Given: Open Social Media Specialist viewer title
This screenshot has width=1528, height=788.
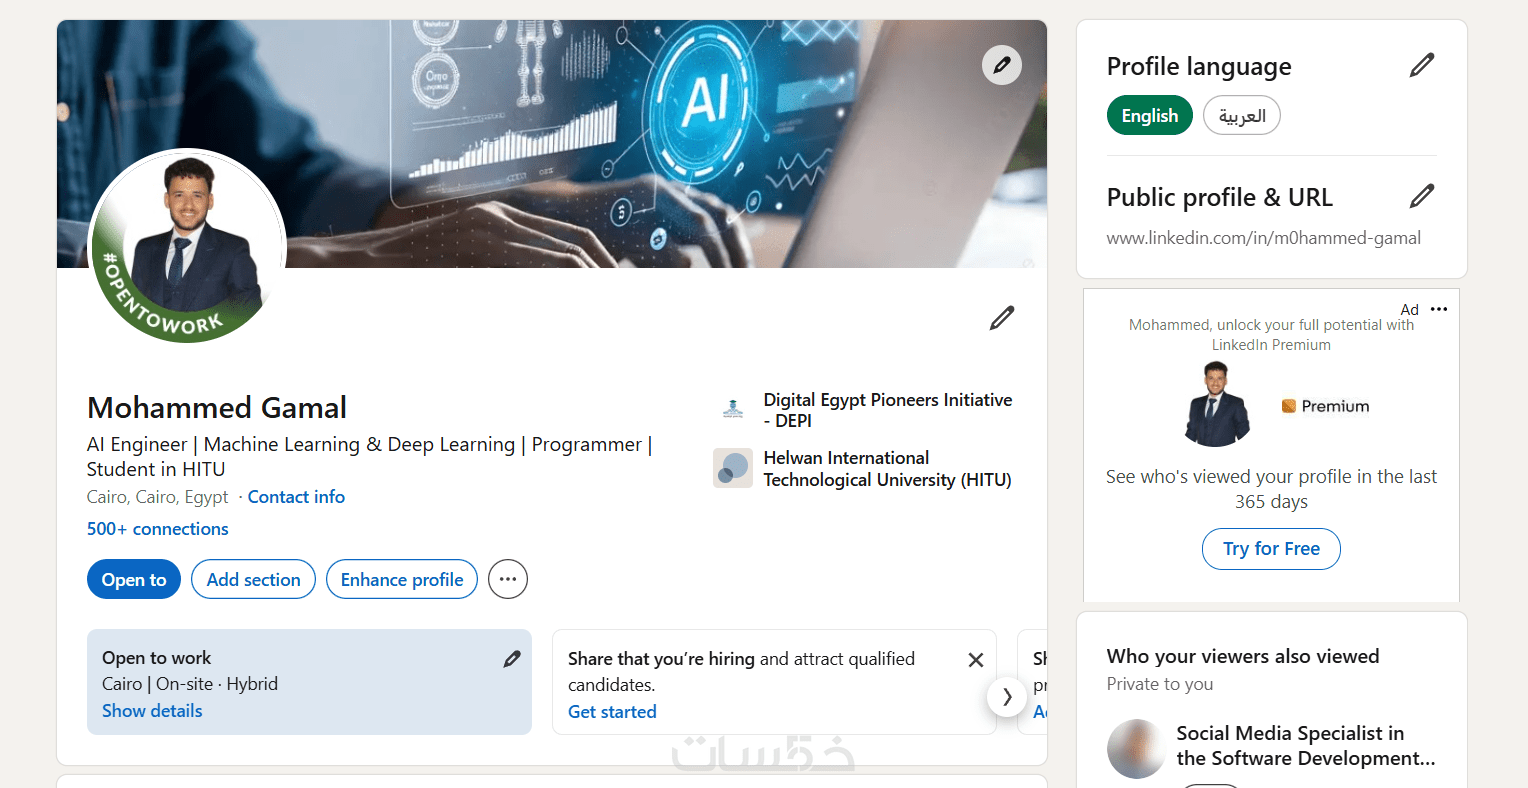Looking at the screenshot, I should [x=1306, y=746].
